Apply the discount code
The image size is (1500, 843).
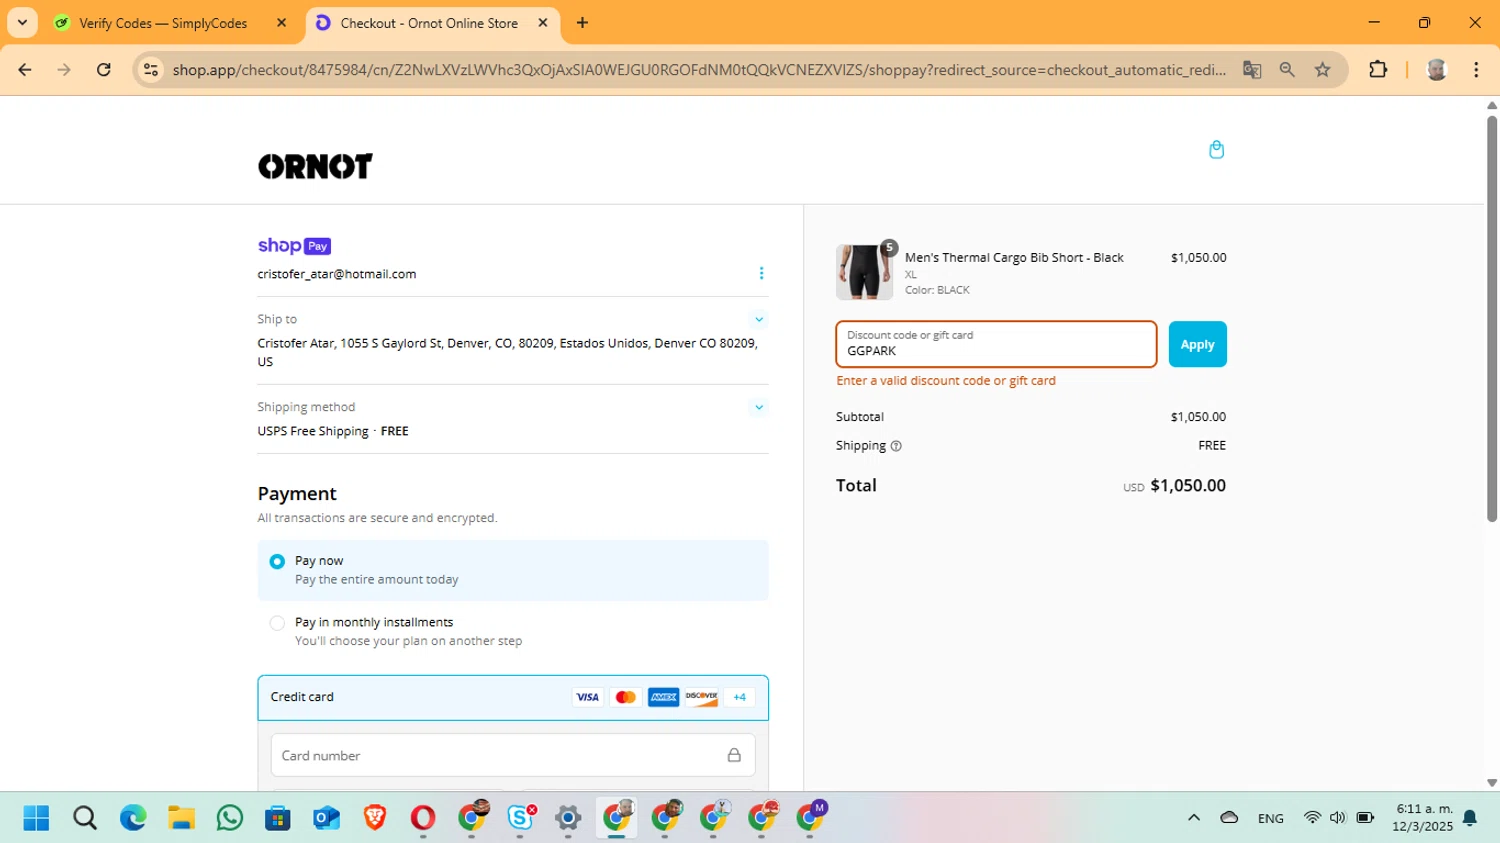point(1197,344)
